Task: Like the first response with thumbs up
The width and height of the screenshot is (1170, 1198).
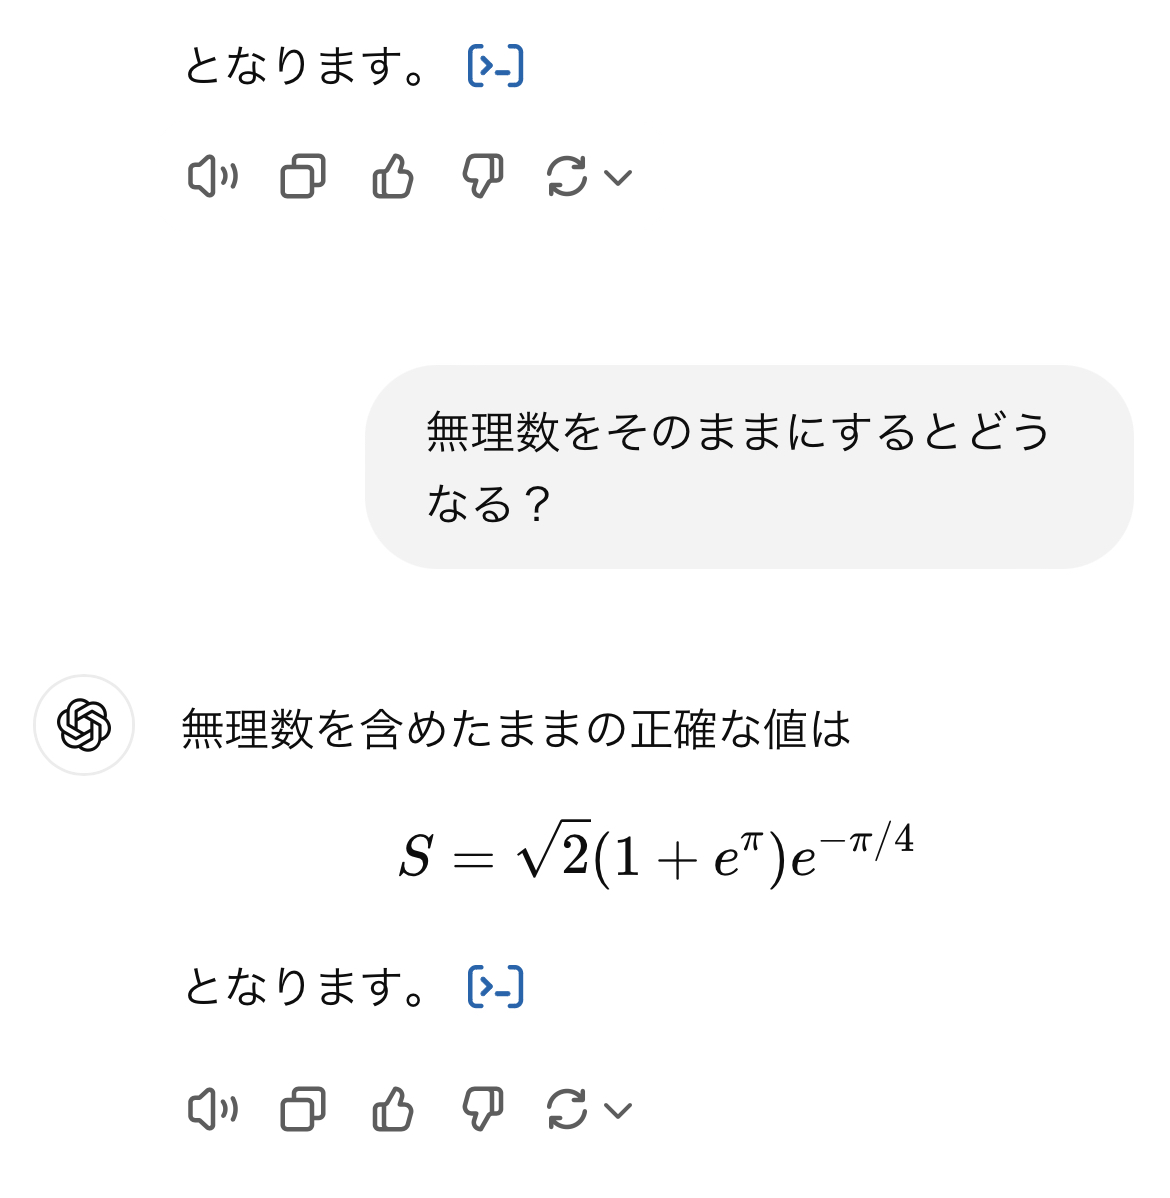Action: click(393, 178)
